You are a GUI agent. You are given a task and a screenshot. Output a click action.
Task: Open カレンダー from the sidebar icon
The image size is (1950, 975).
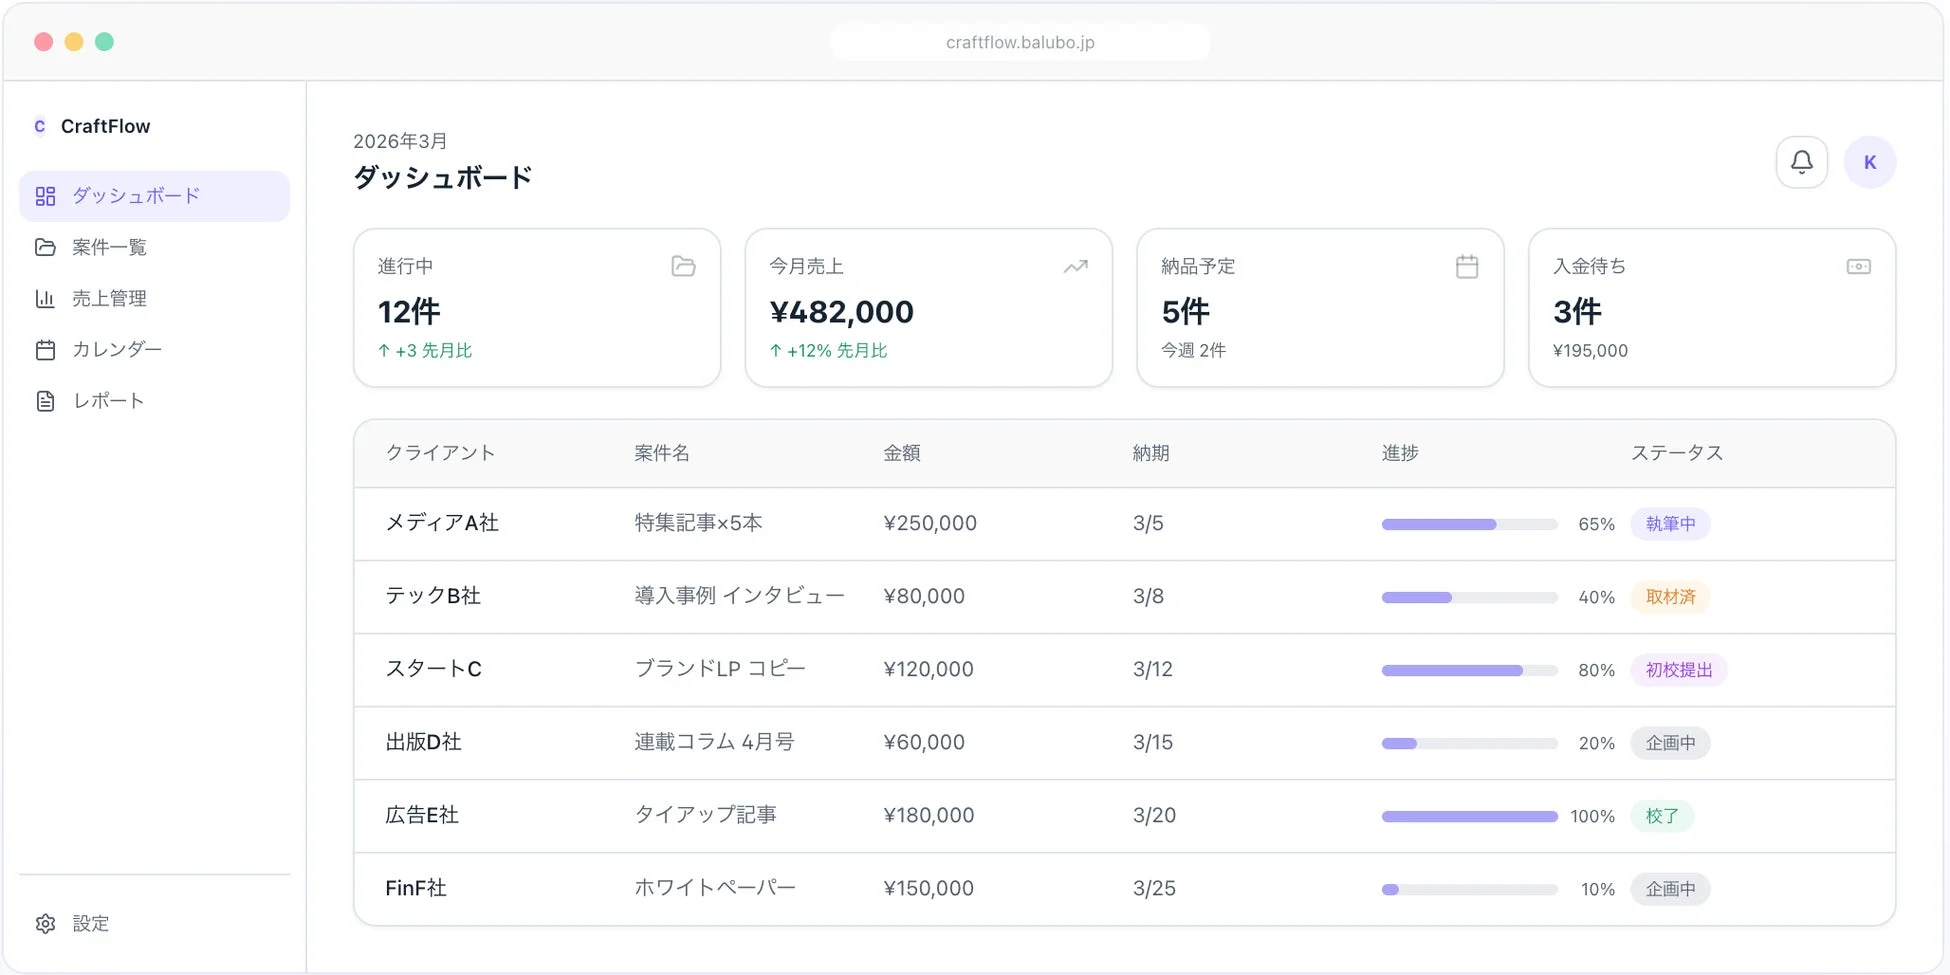(x=45, y=349)
